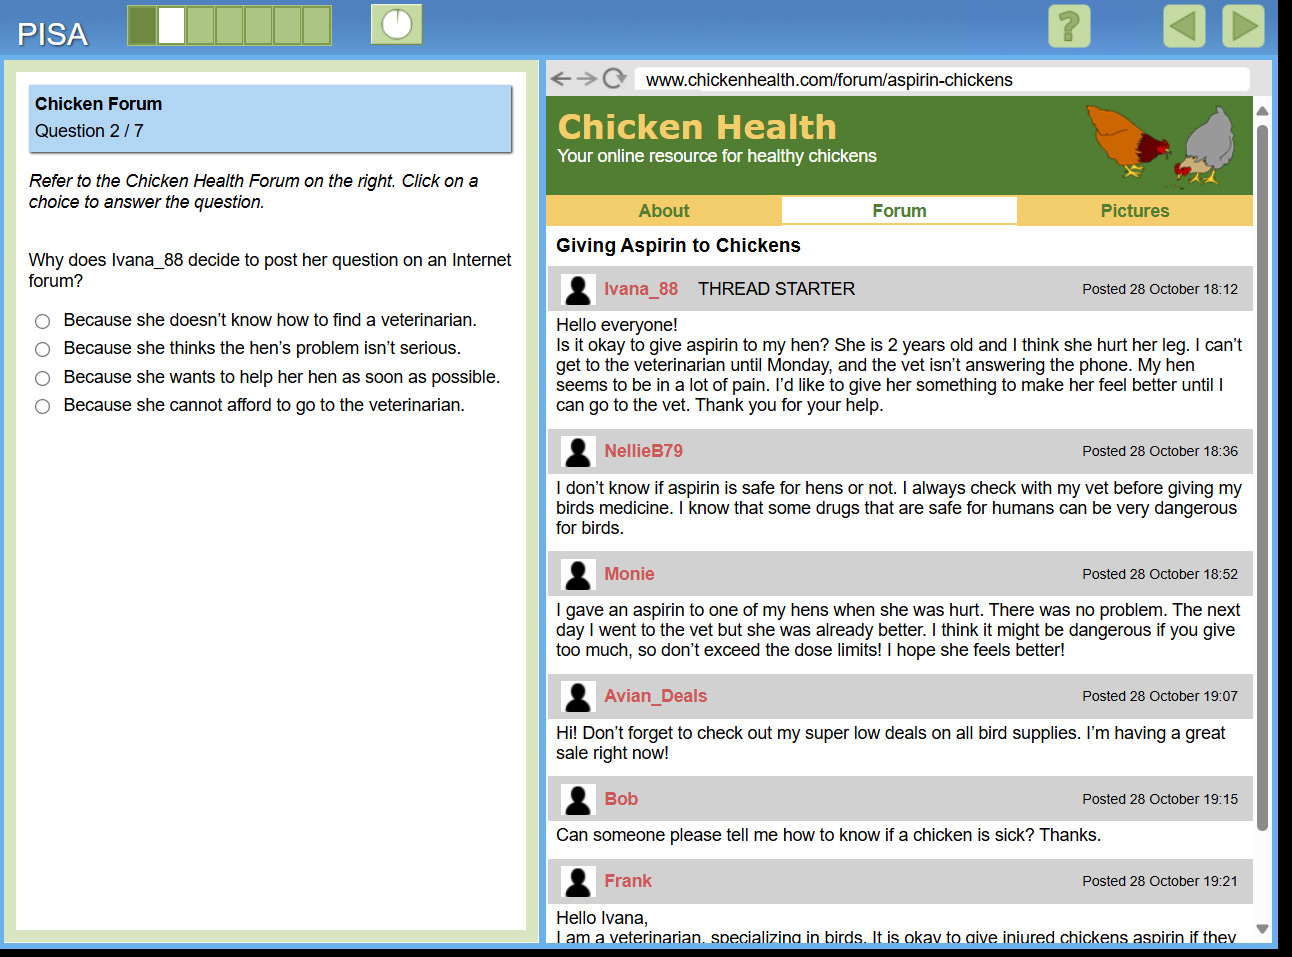Open NellieB79's username link

pyautogui.click(x=643, y=451)
